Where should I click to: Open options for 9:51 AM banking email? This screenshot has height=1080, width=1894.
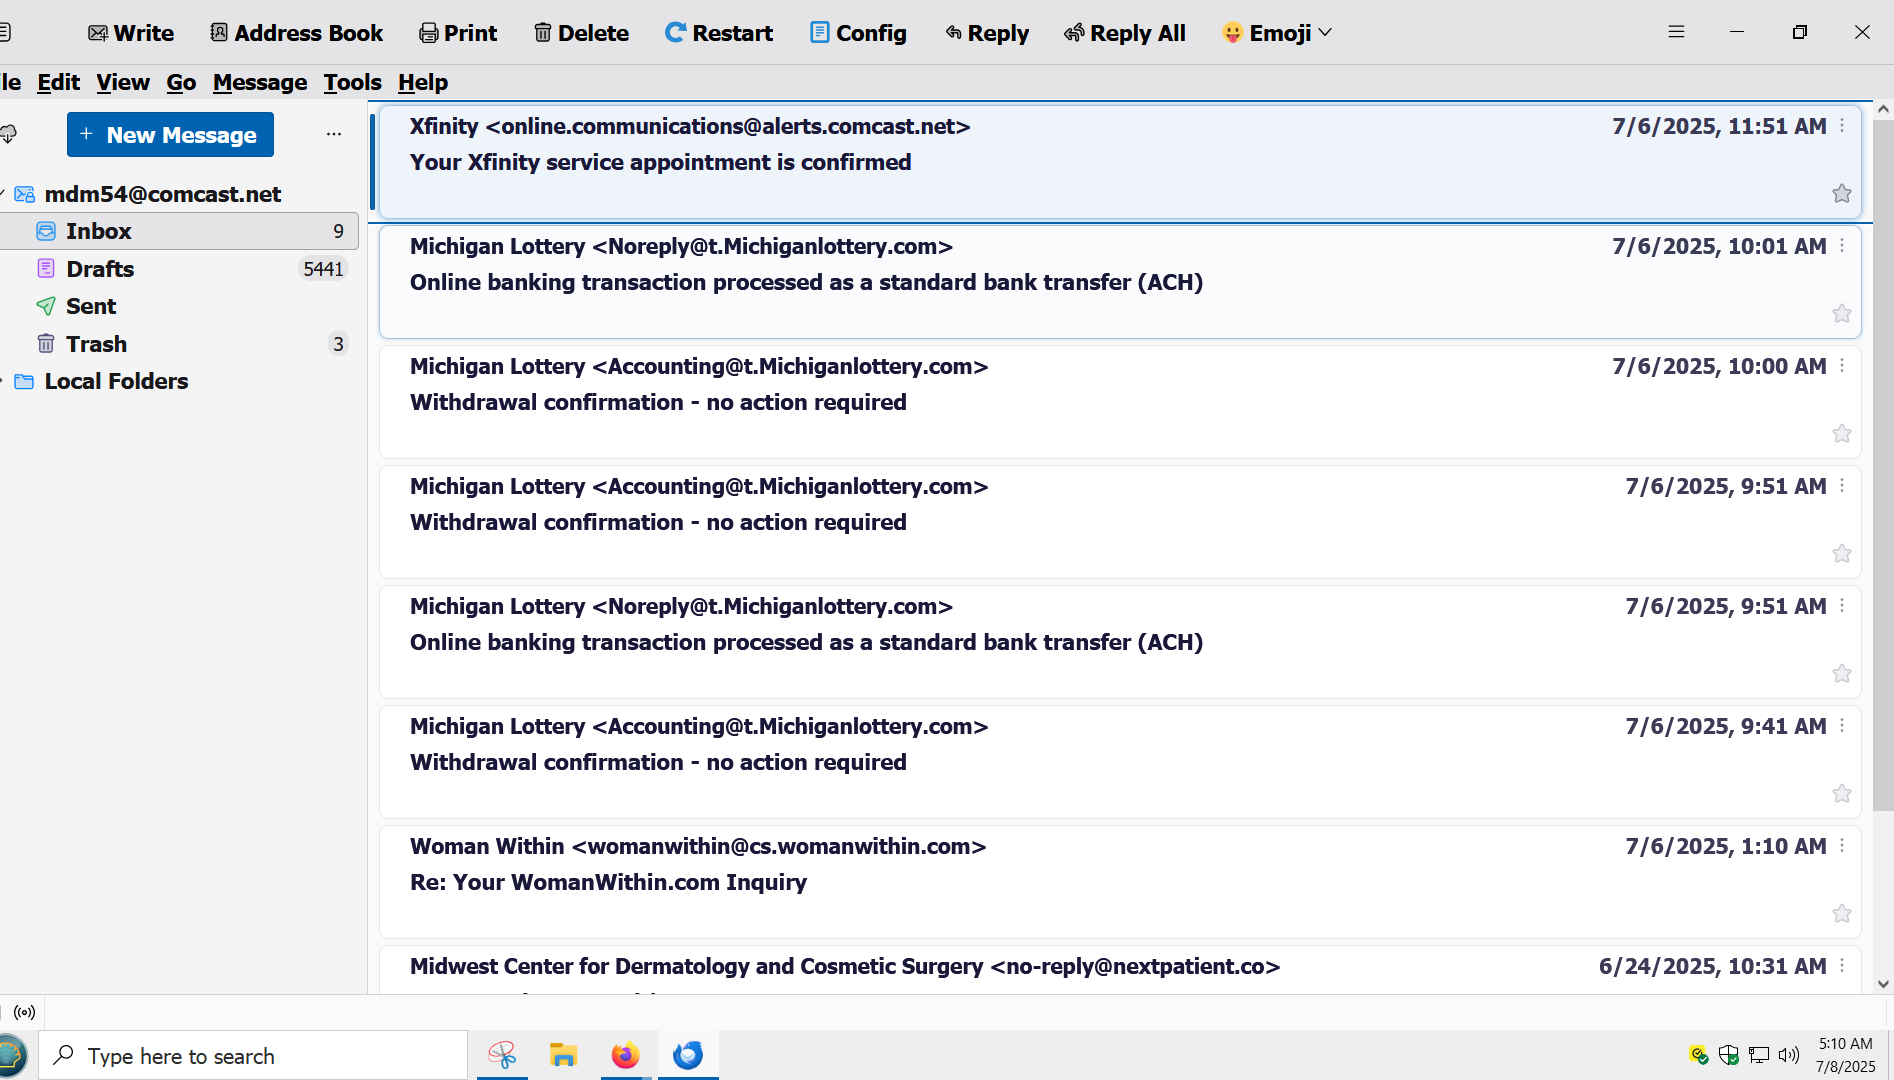pos(1842,606)
